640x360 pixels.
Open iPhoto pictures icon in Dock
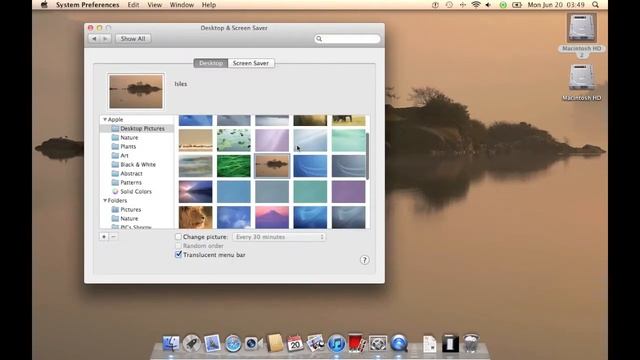316,343
